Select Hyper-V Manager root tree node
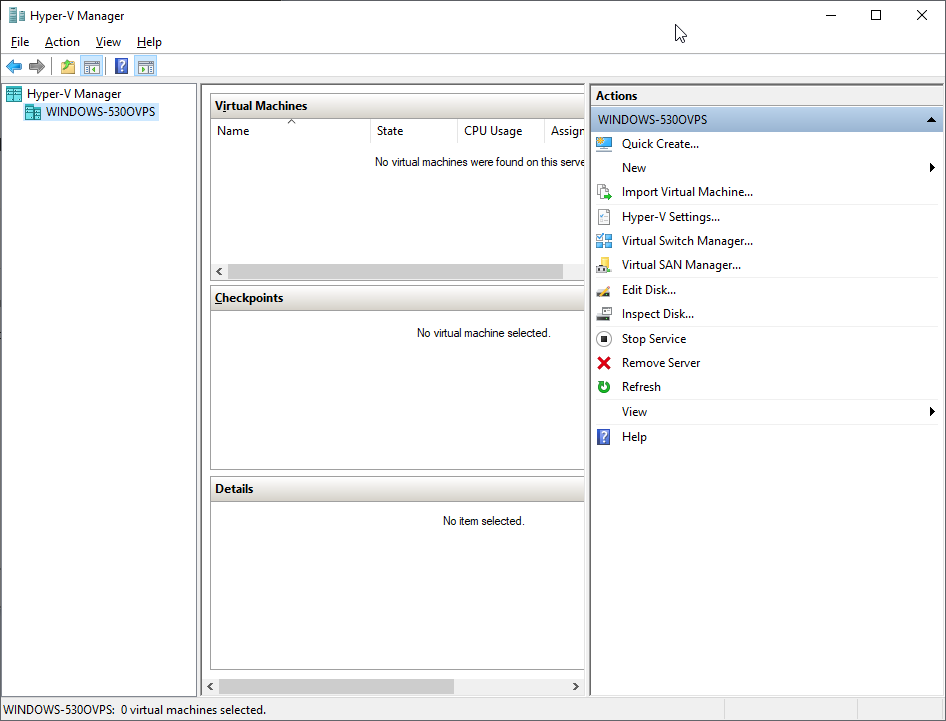This screenshot has width=946, height=721. pyautogui.click(x=73, y=94)
